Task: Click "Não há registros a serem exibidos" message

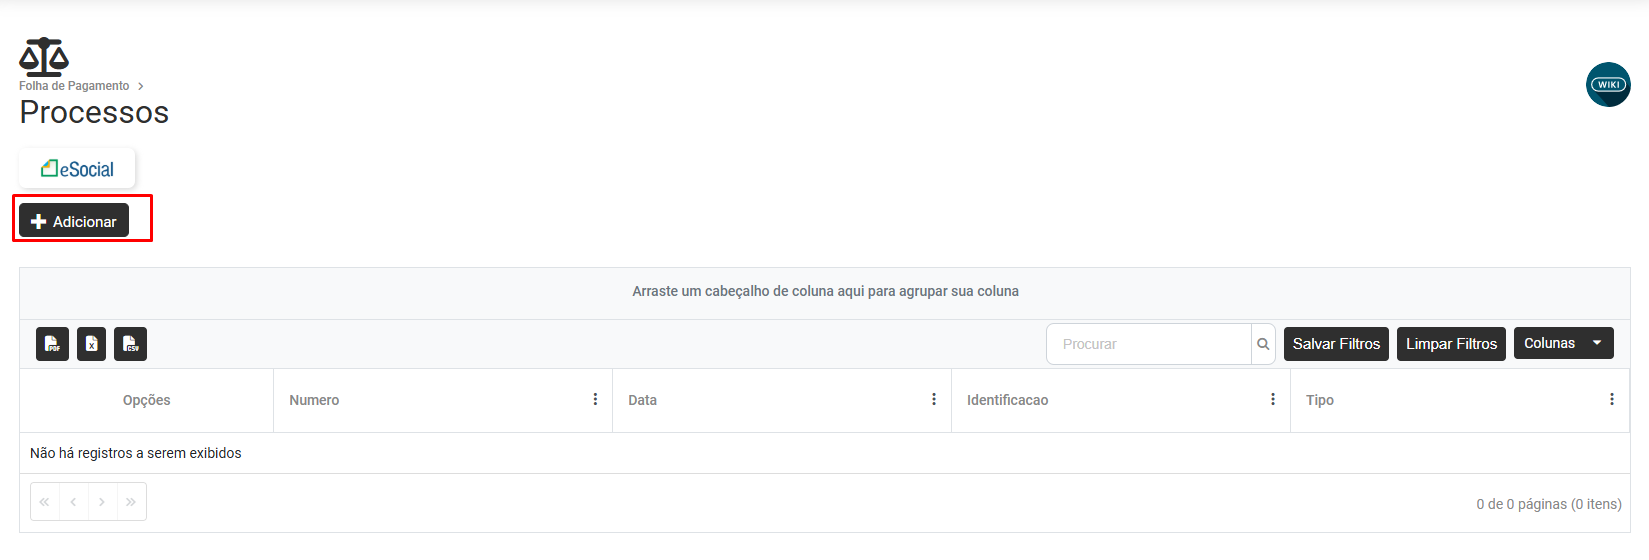Action: point(136,453)
